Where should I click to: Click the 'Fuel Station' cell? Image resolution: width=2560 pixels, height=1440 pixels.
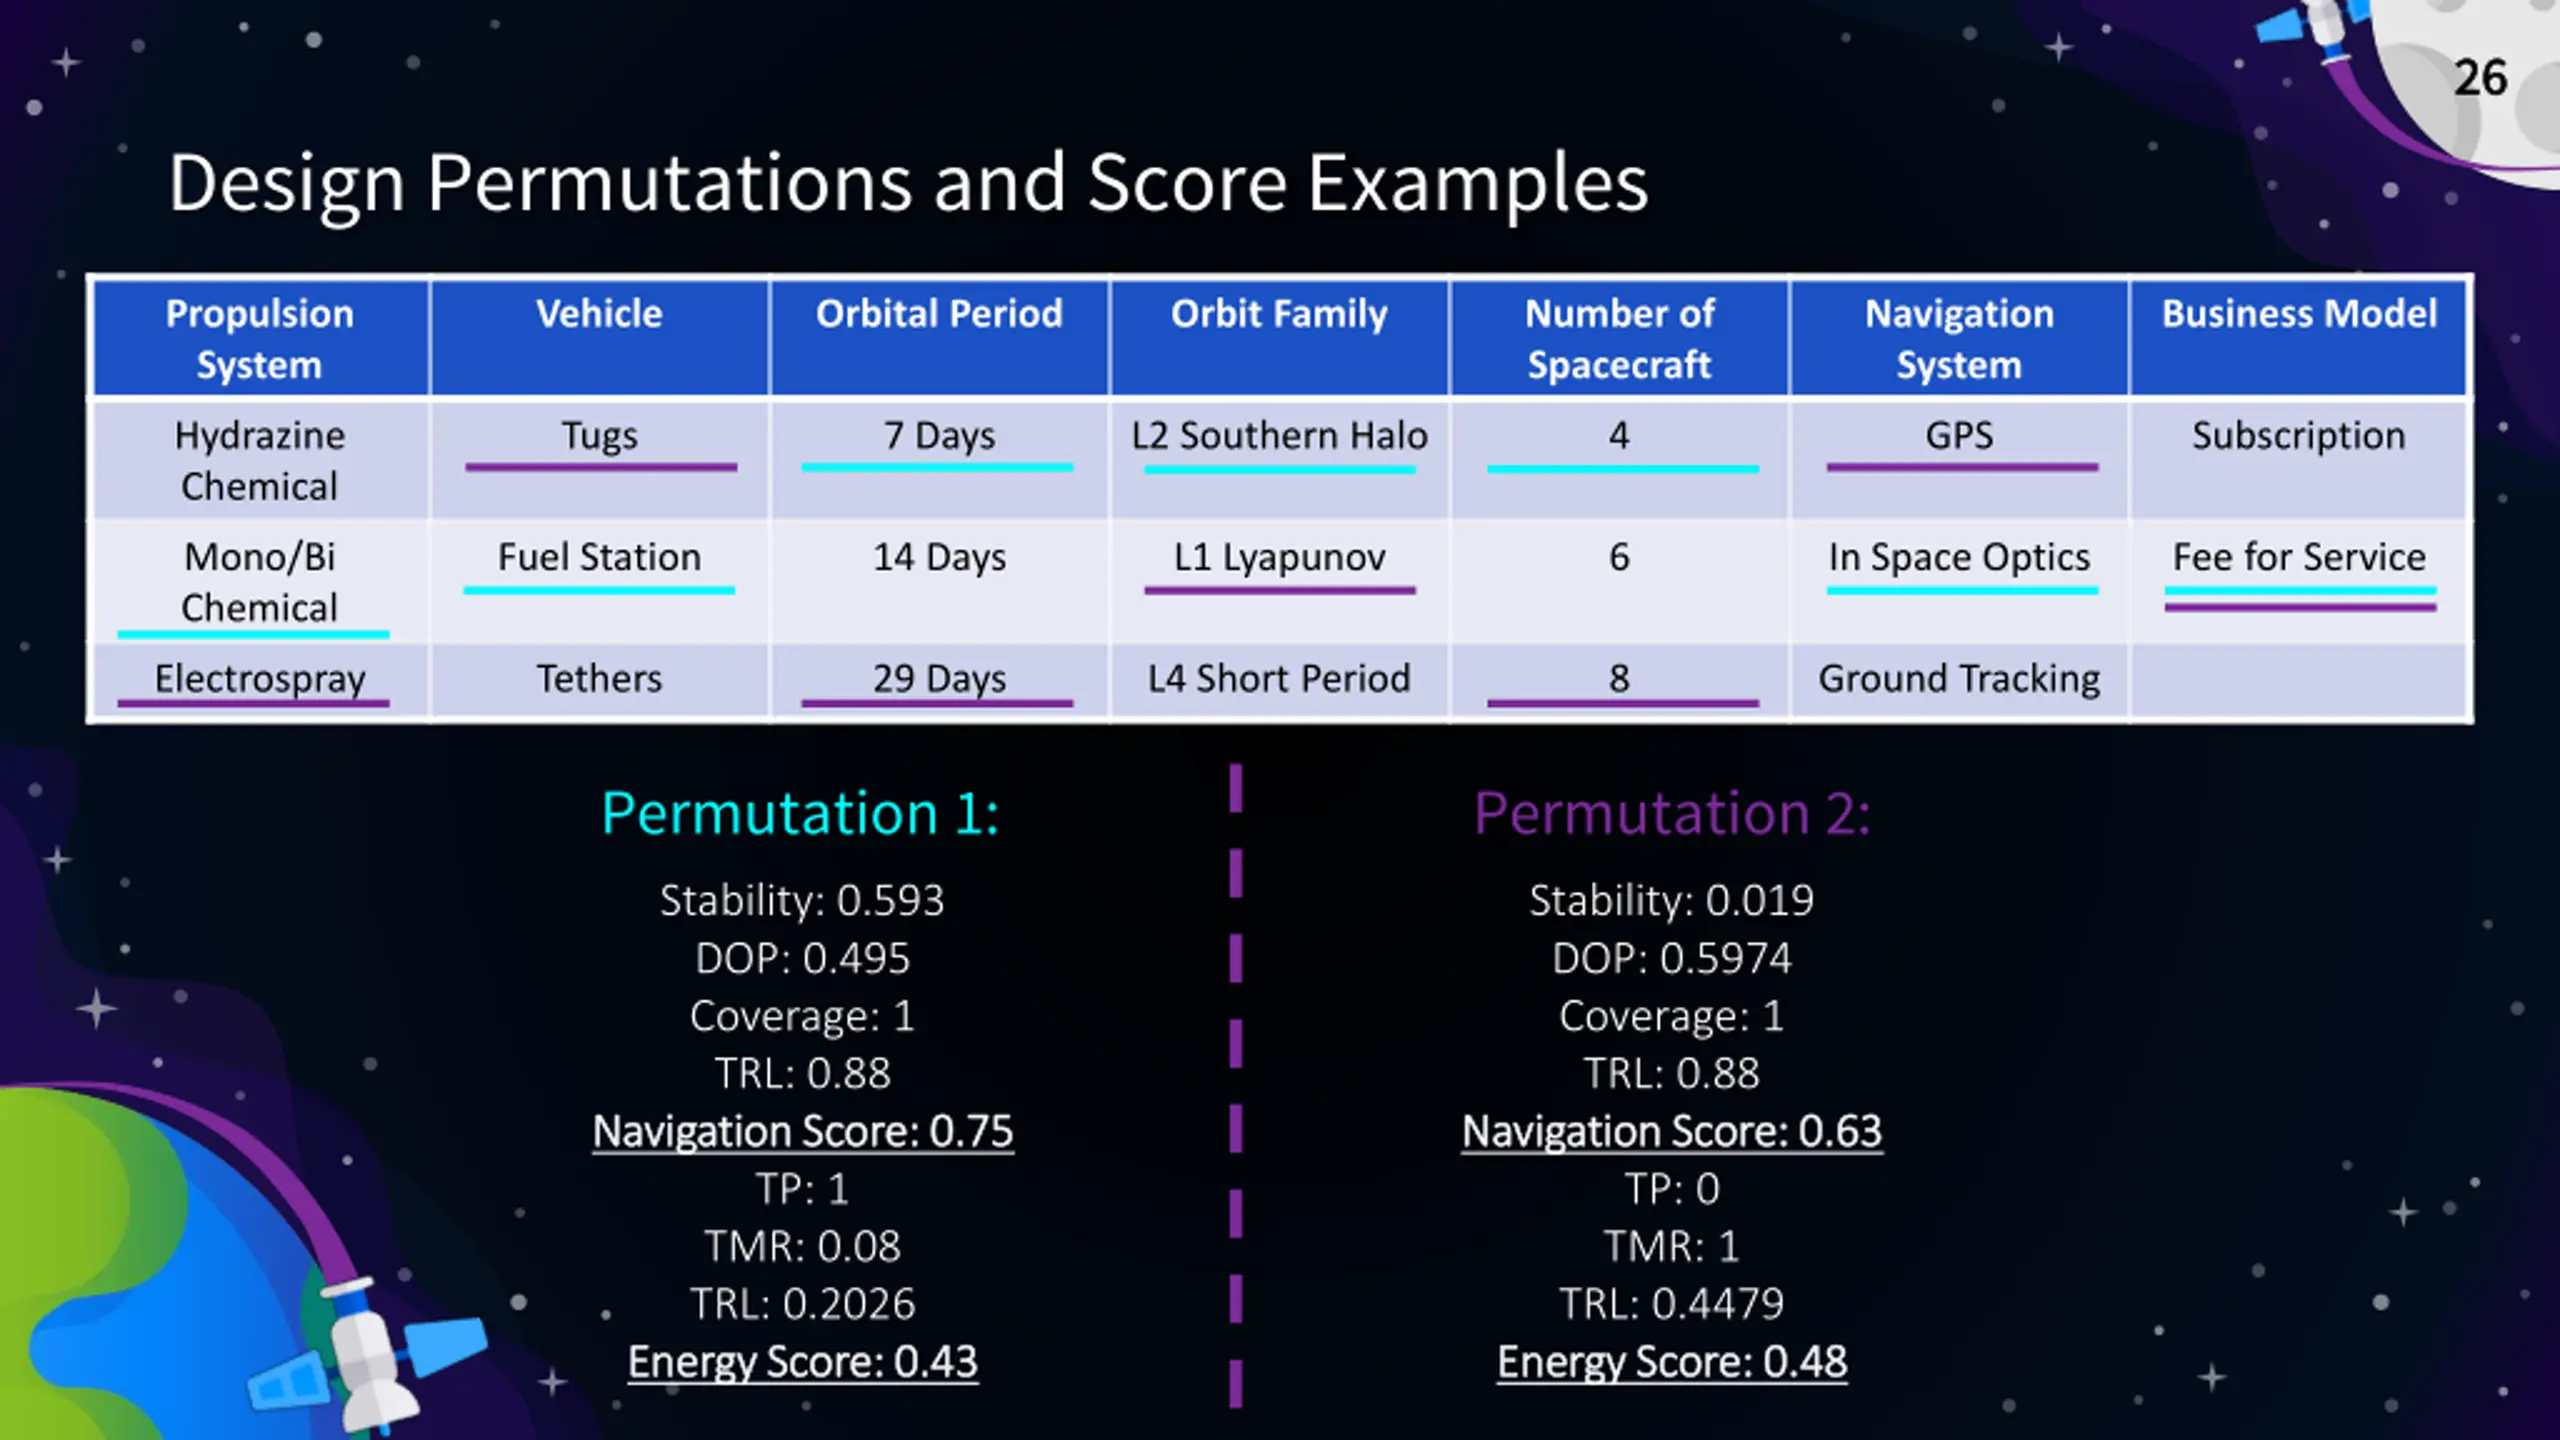pyautogui.click(x=600, y=582)
